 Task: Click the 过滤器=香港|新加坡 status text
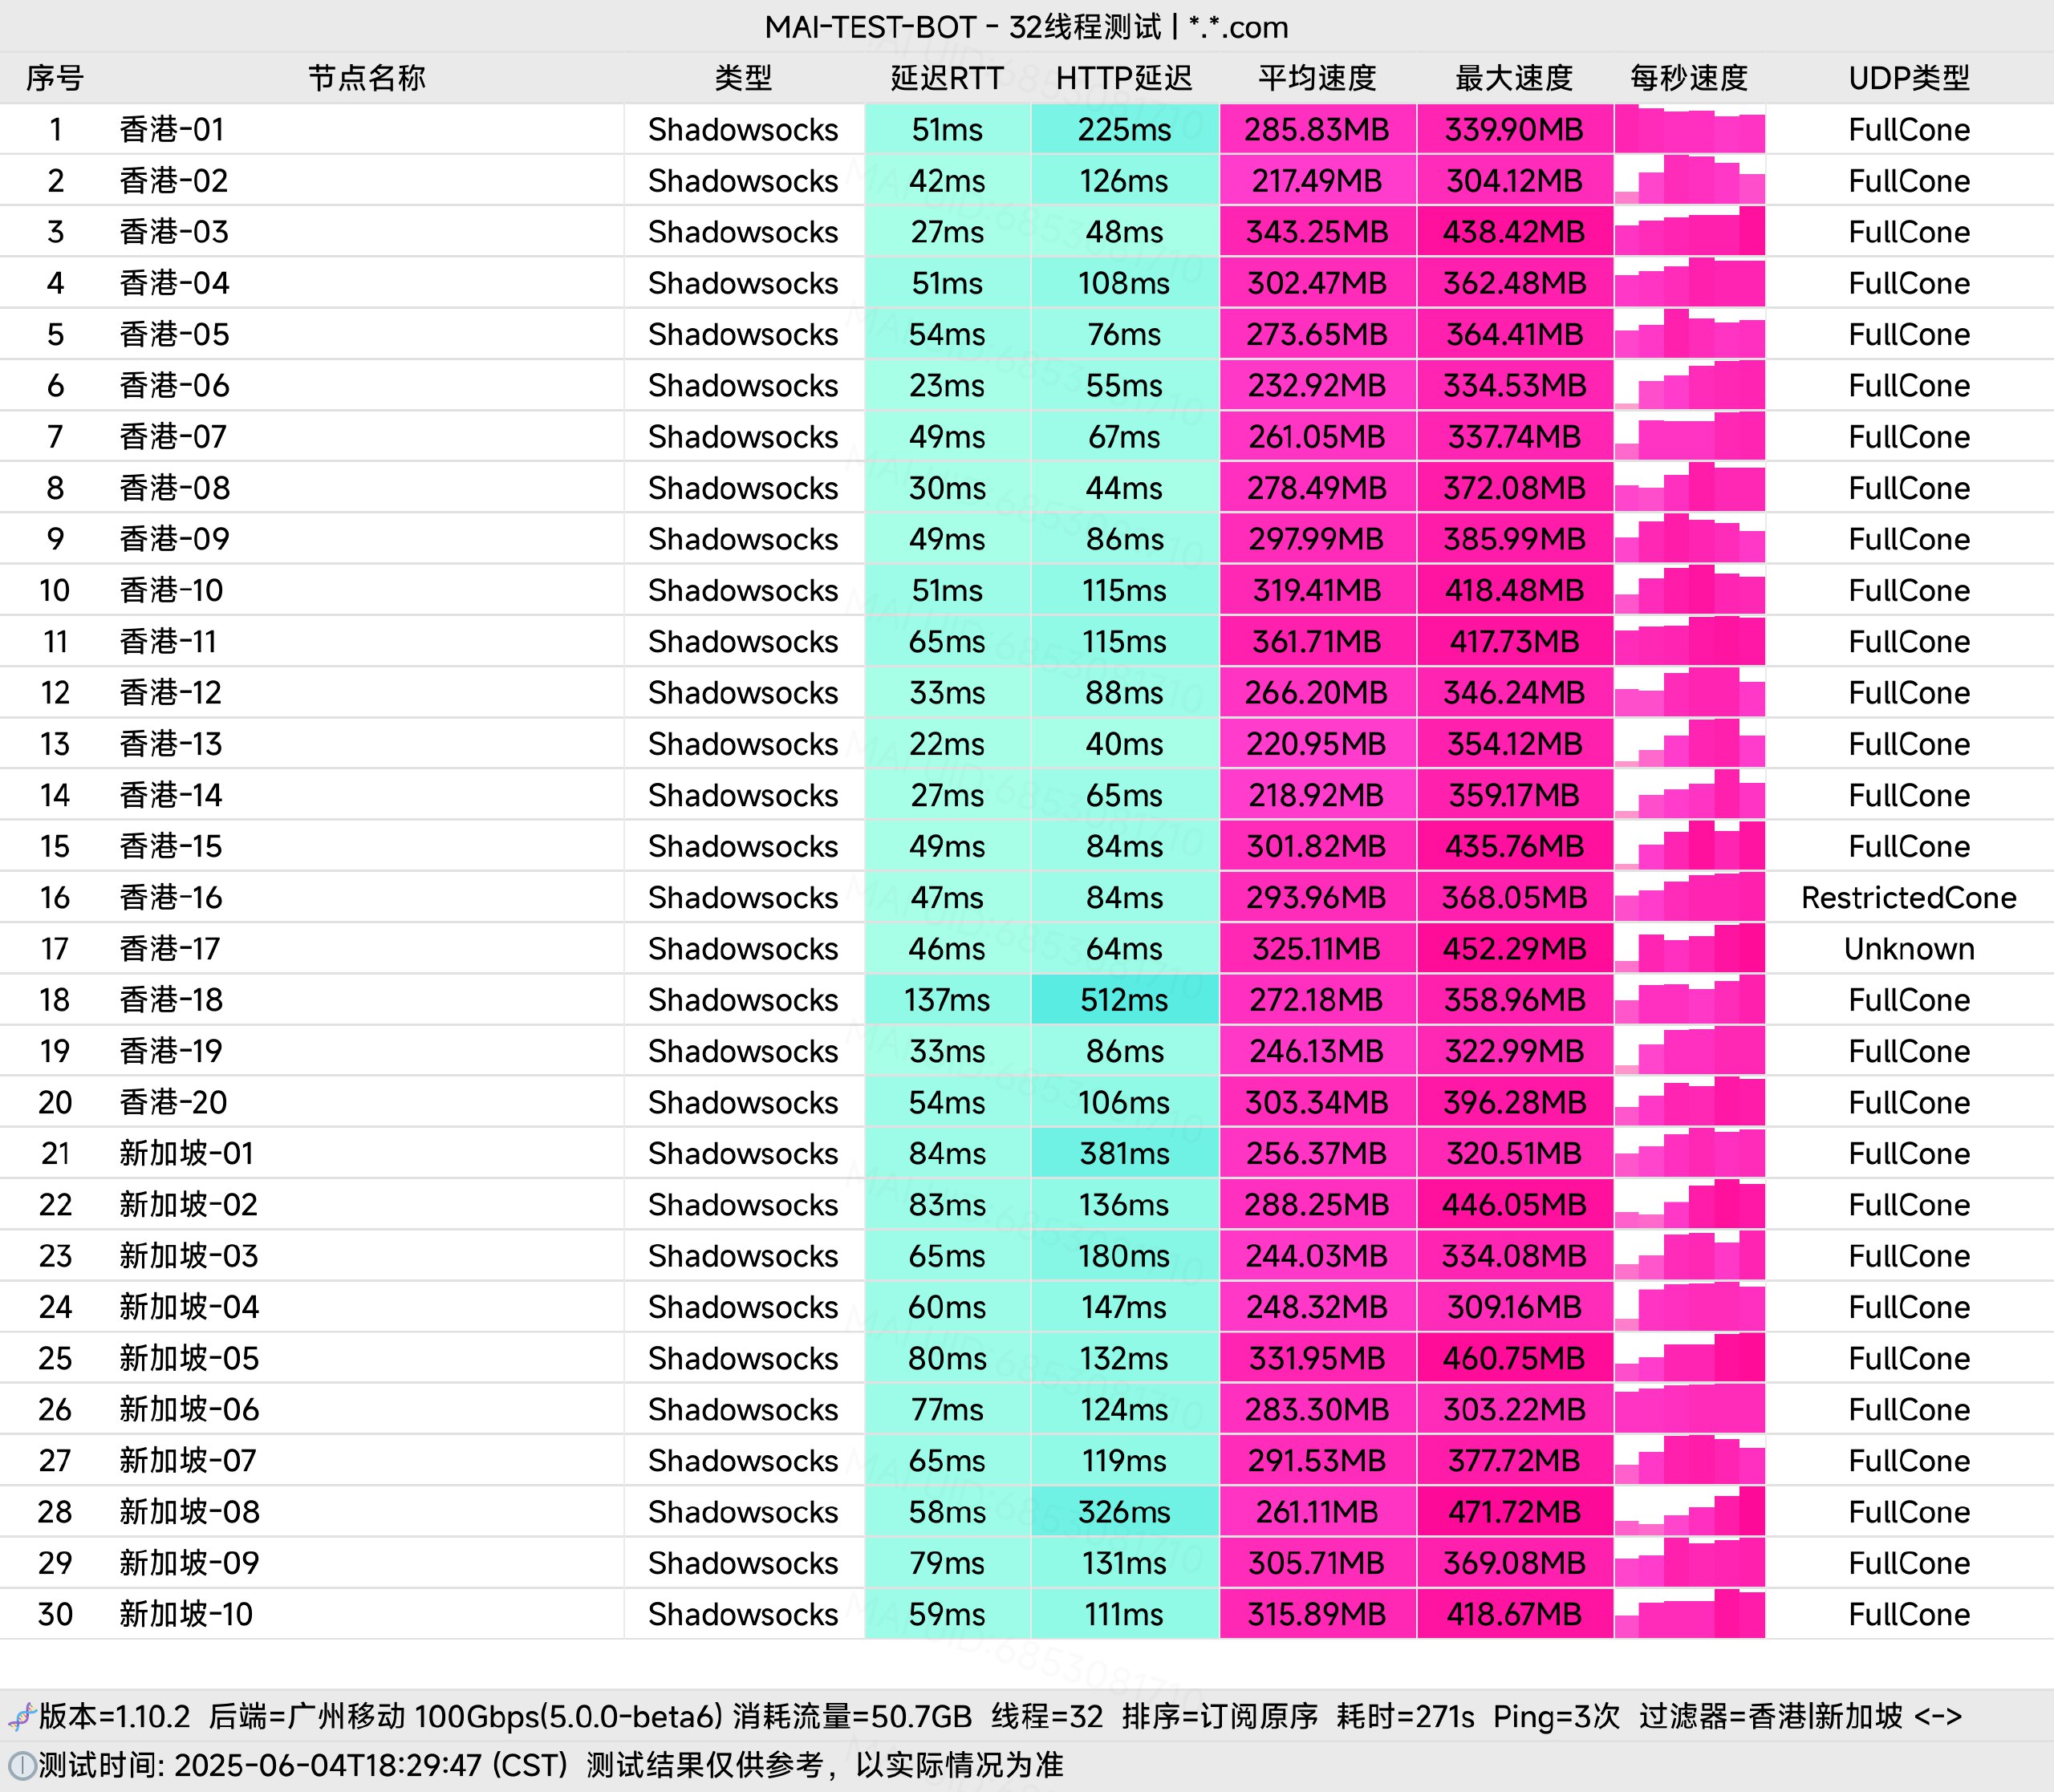[1770, 1717]
